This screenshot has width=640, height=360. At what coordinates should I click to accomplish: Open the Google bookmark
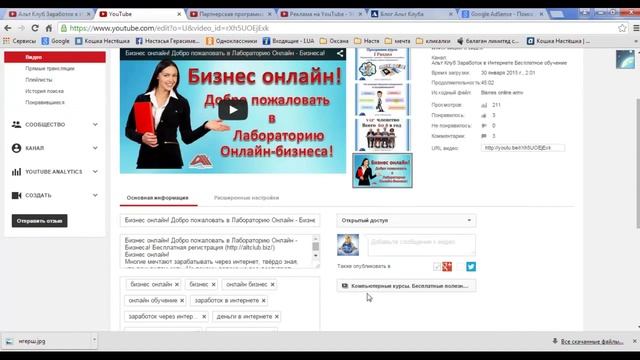[x=56, y=41]
